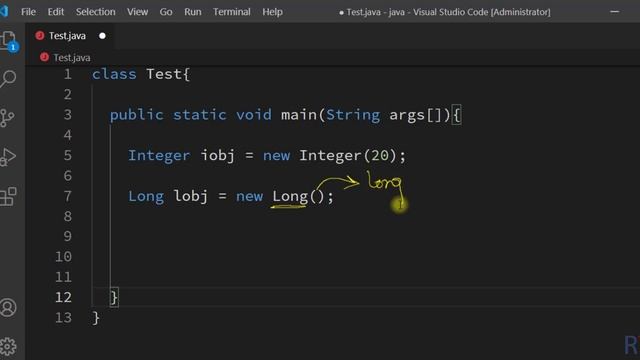This screenshot has width=640, height=360.
Task: Click the 'static' keyword on line 3
Action: [200, 115]
